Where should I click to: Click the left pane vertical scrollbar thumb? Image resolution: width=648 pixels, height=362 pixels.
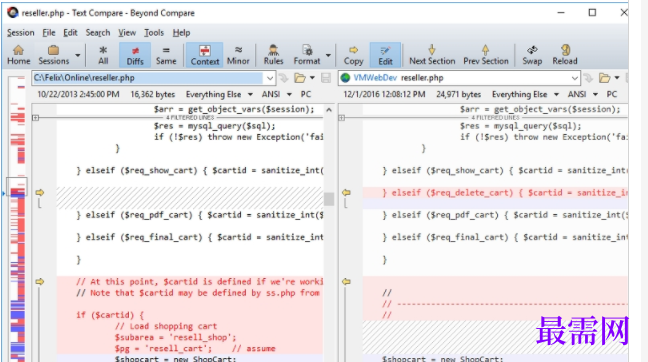[x=329, y=199]
